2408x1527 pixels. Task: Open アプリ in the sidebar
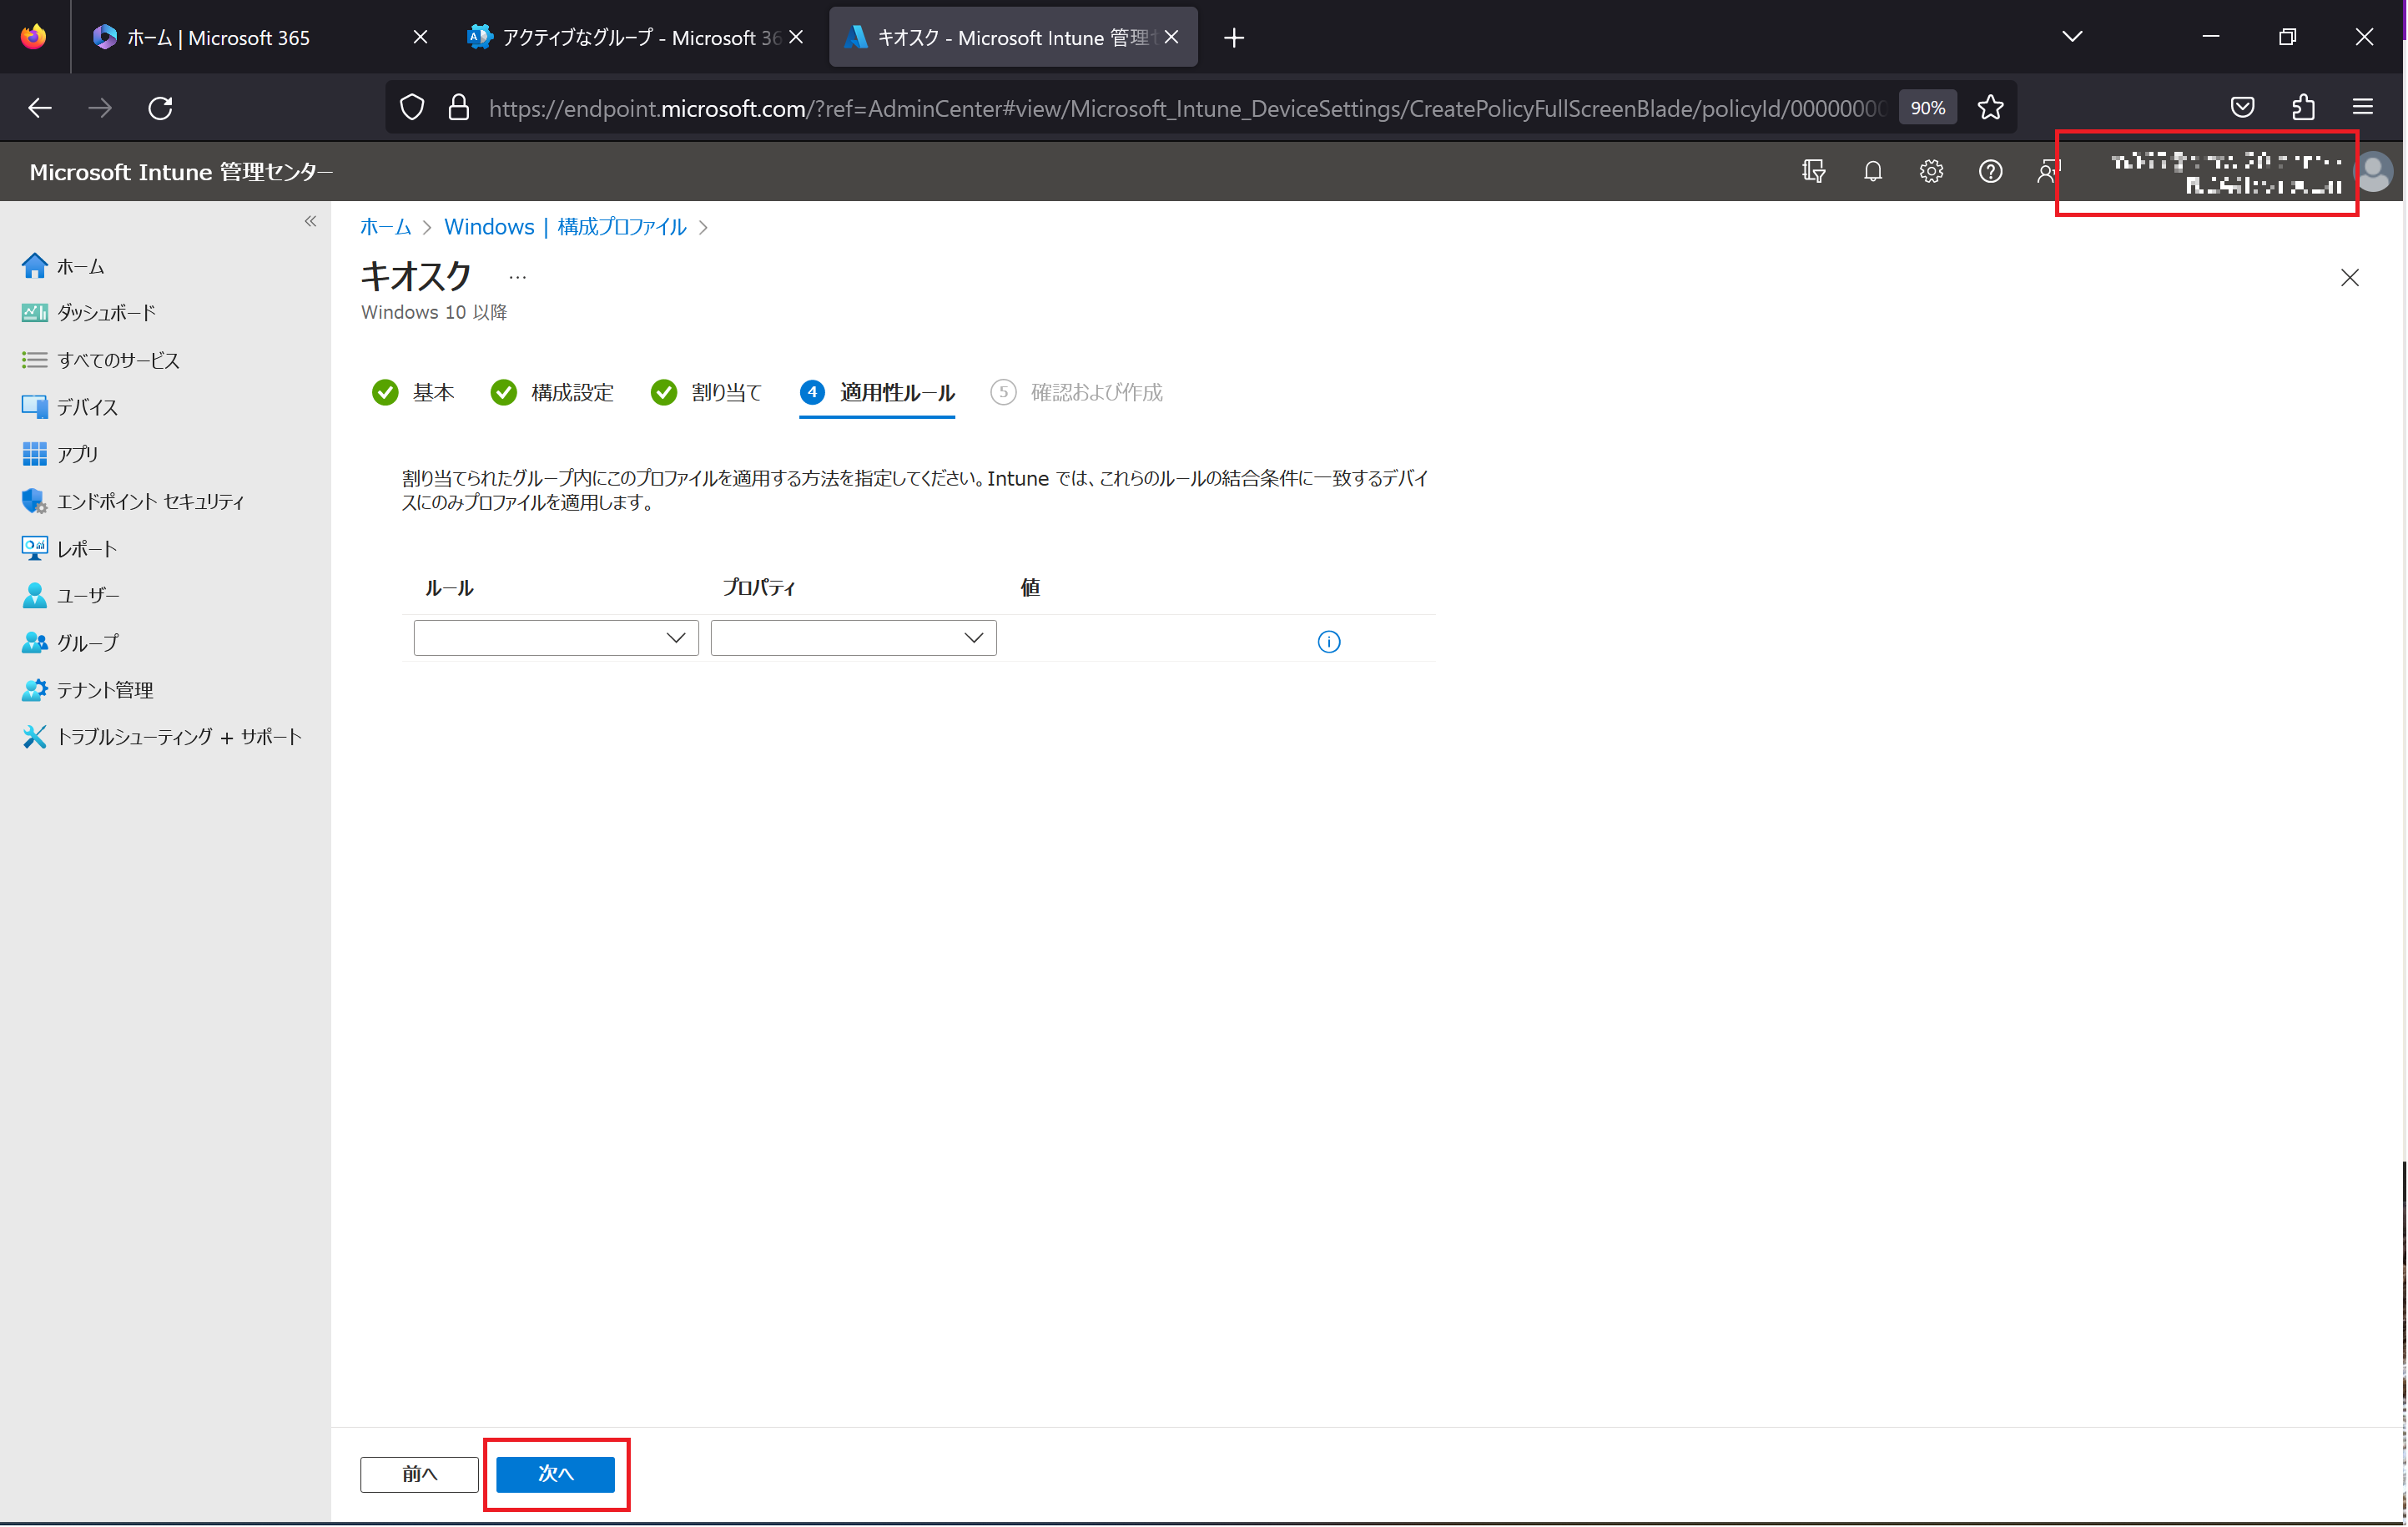coord(60,454)
